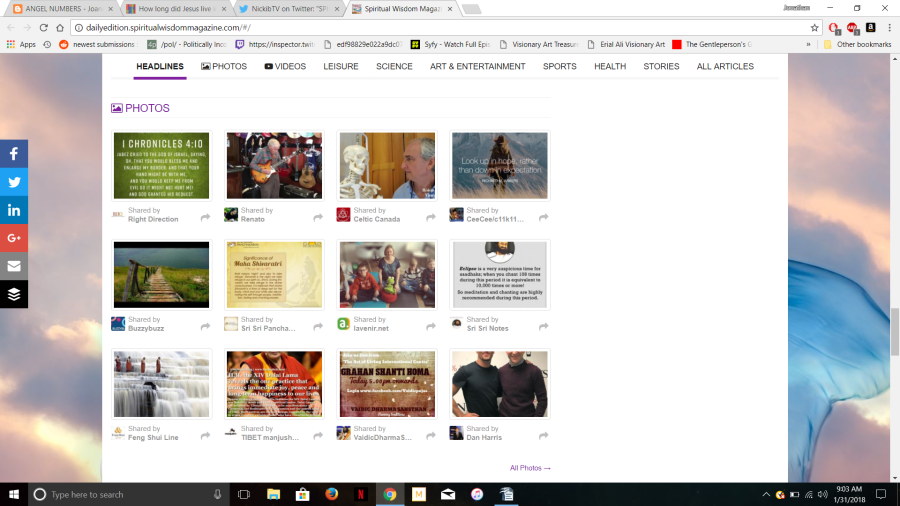Open the ART & ENTERTAINMENT tab
The height and width of the screenshot is (506, 900).
coord(478,67)
